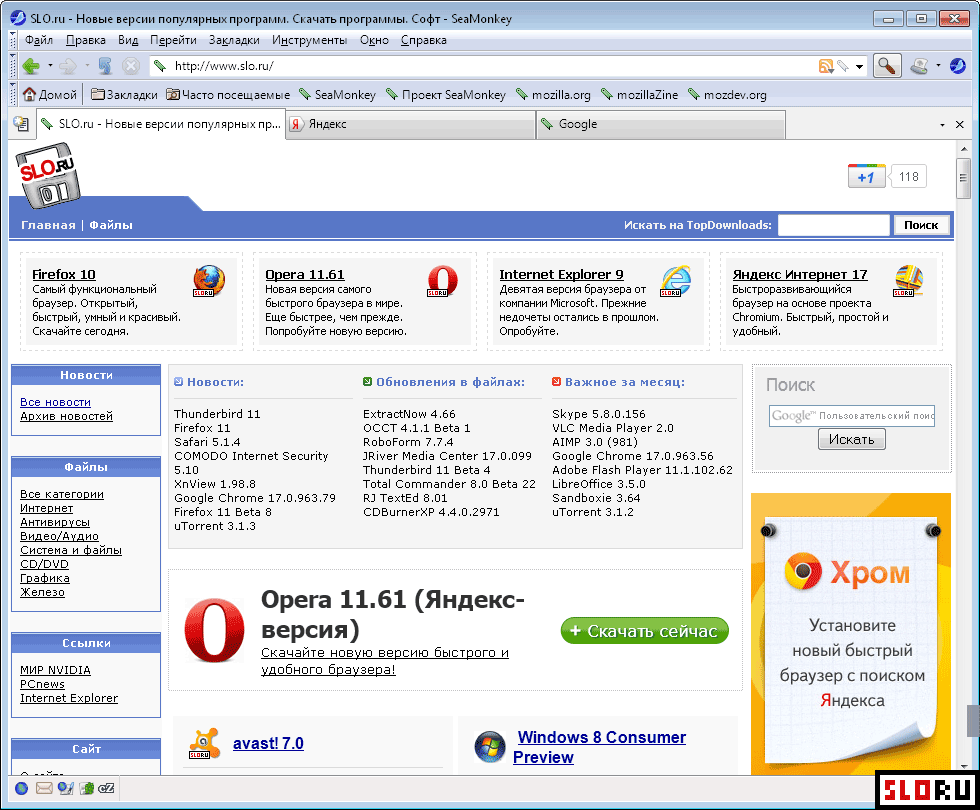Open Composer from status bar icon

[x=65, y=788]
